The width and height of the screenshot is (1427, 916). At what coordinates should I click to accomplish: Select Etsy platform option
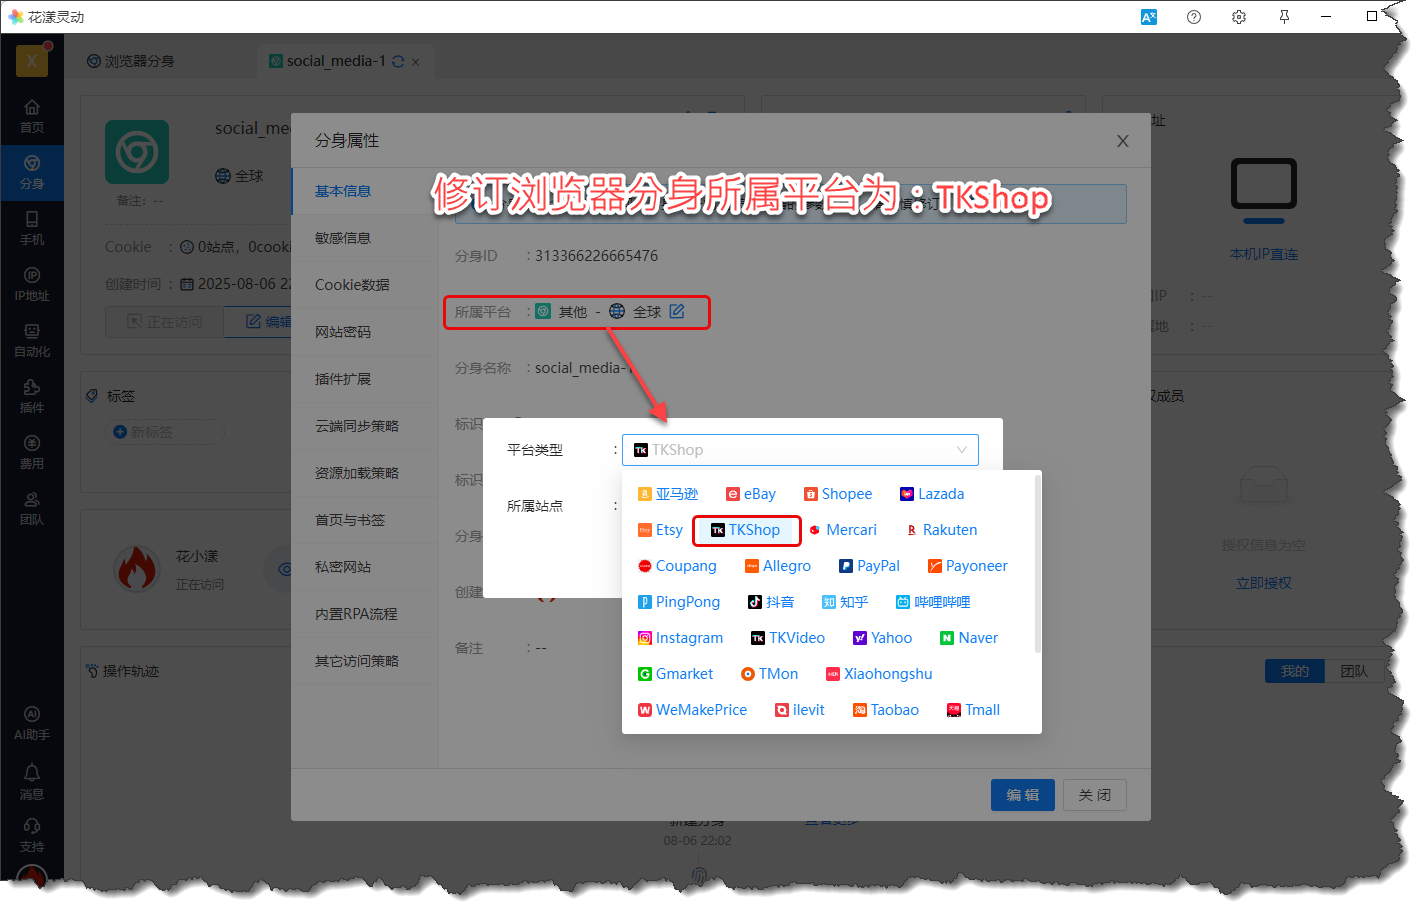pyautogui.click(x=661, y=530)
